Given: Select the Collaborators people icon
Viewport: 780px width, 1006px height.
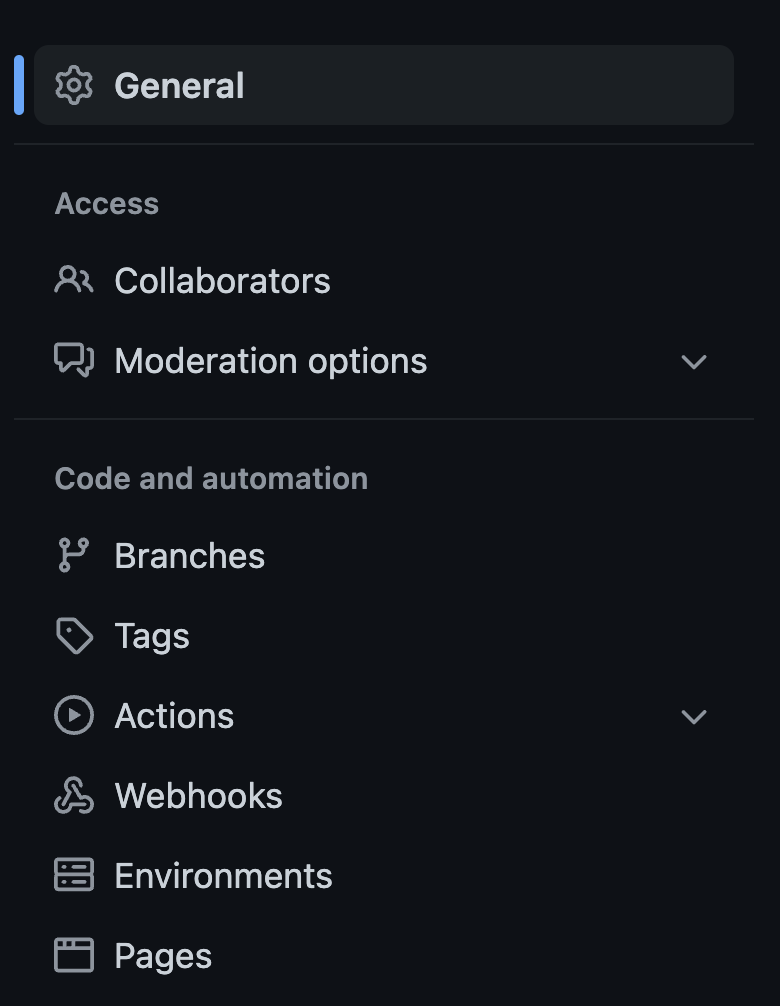Looking at the screenshot, I should pyautogui.click(x=72, y=281).
